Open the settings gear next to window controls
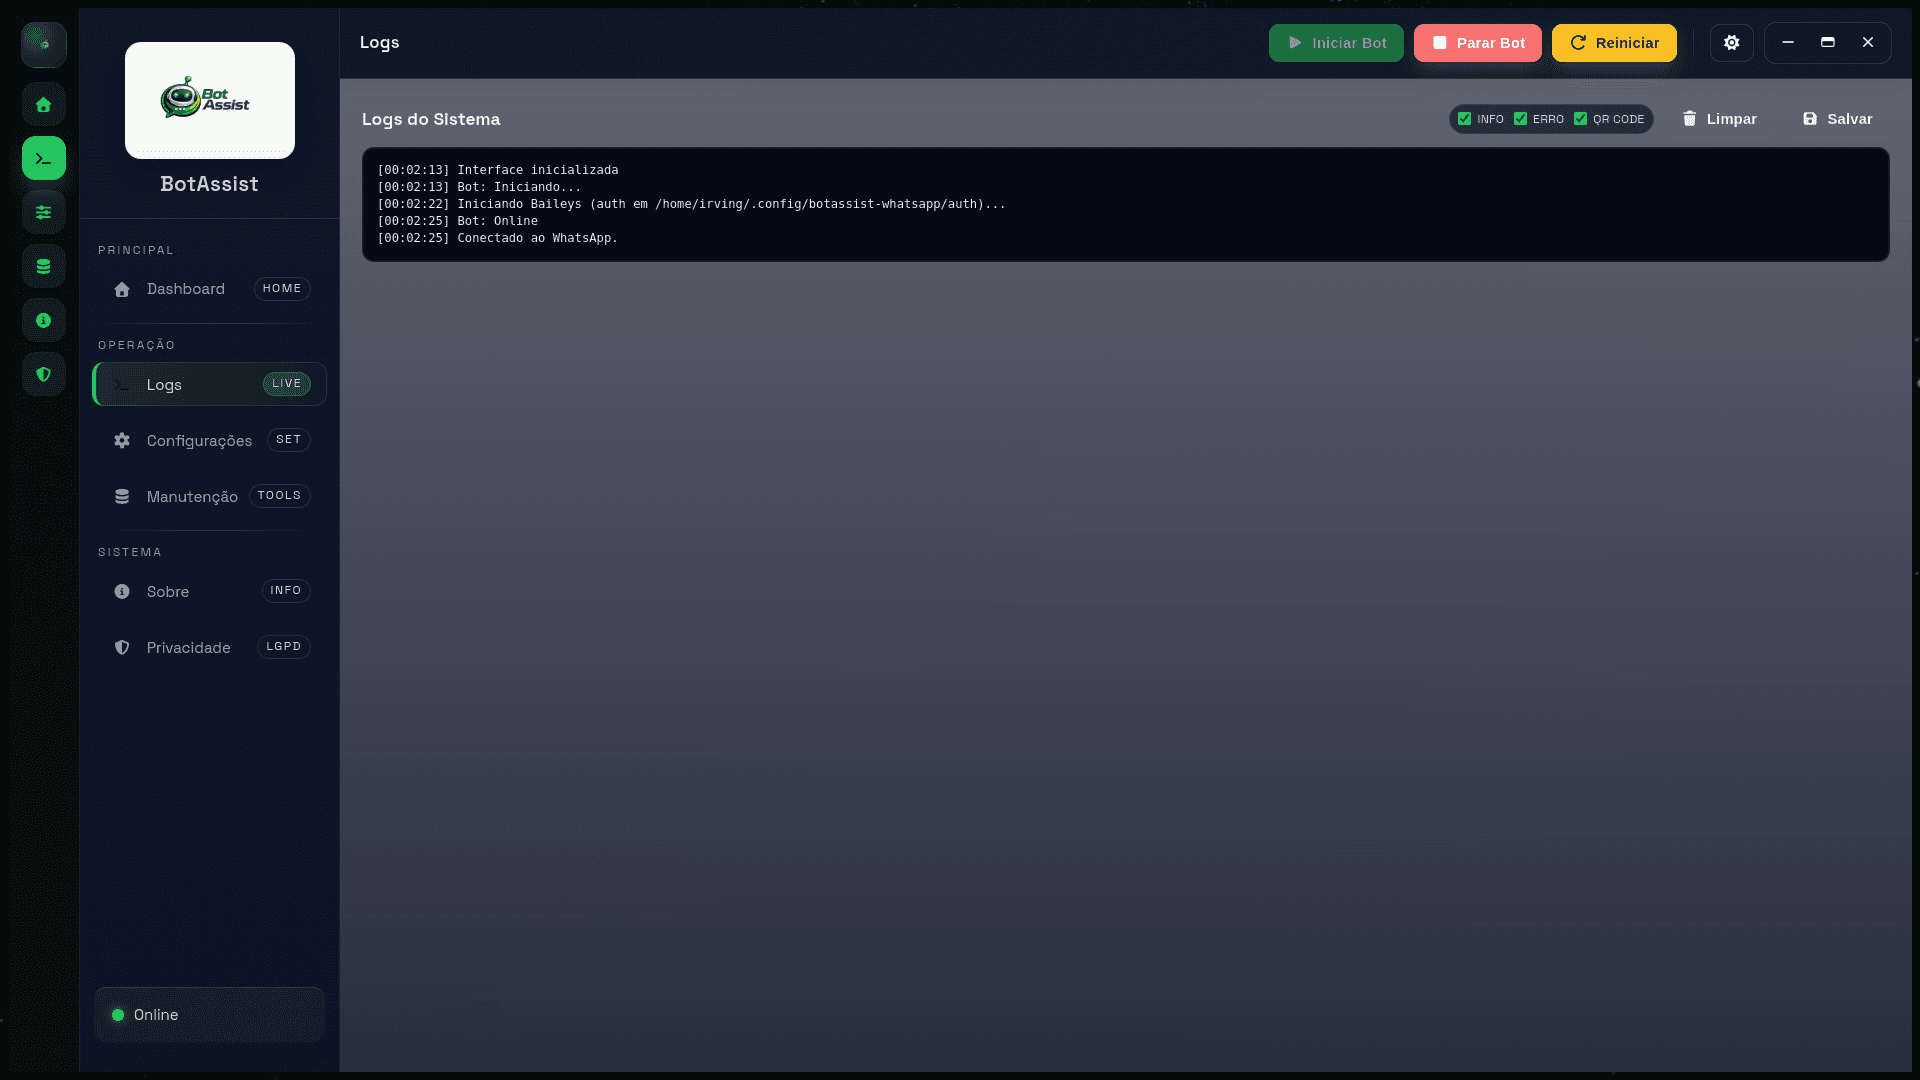 [x=1731, y=42]
